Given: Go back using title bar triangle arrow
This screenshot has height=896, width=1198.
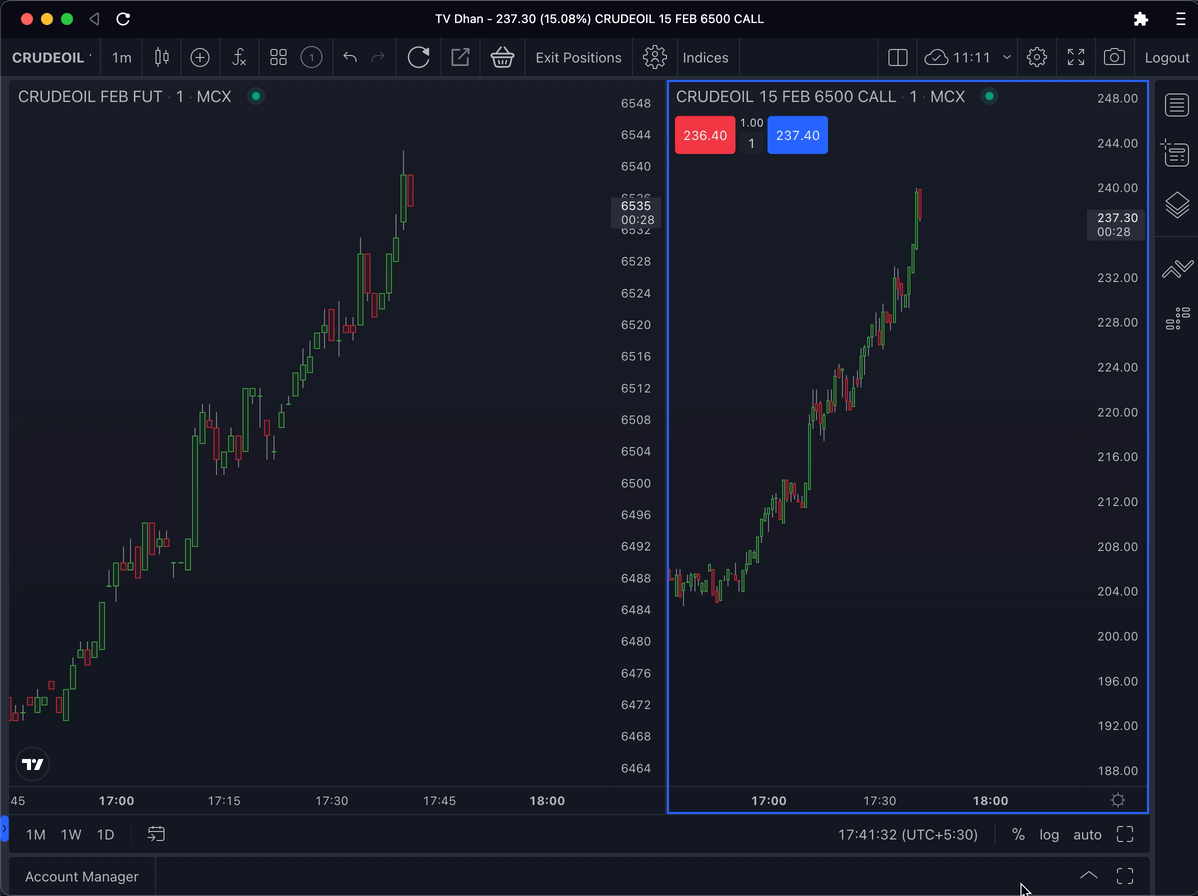Looking at the screenshot, I should (94, 19).
